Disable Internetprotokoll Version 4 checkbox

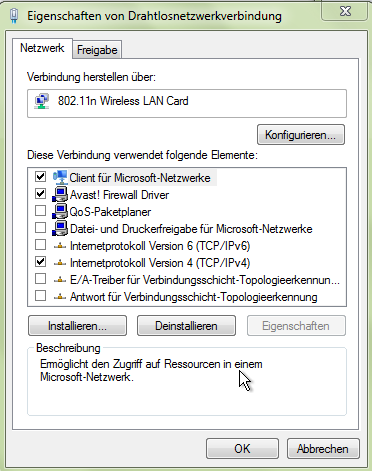tap(41, 262)
